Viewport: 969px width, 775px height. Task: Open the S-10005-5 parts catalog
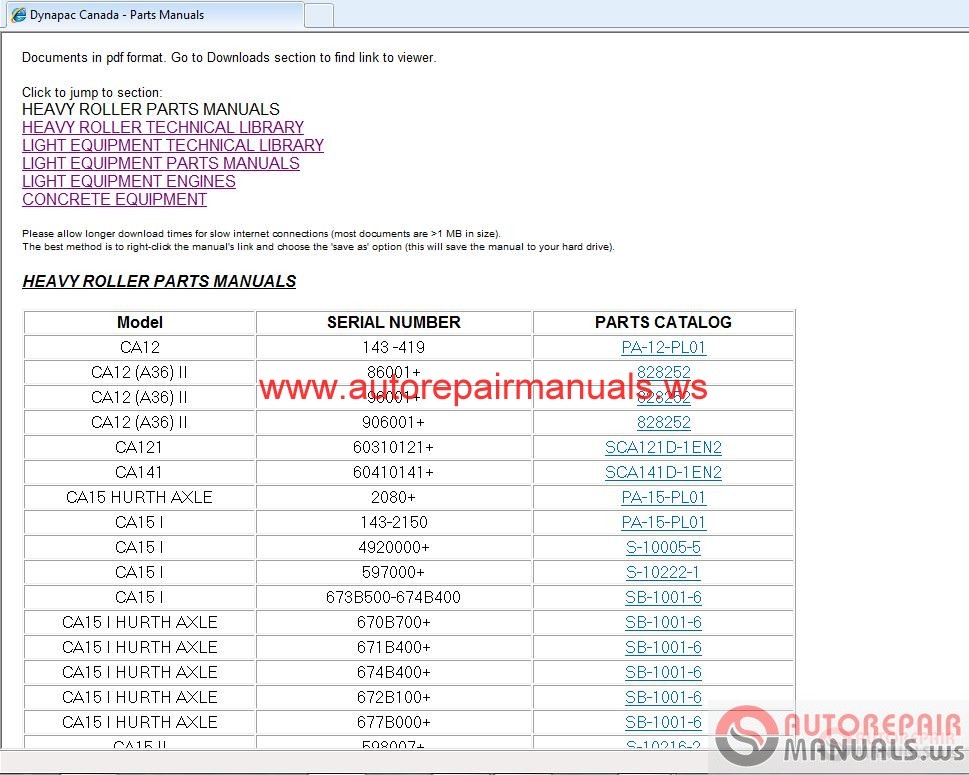click(x=663, y=548)
